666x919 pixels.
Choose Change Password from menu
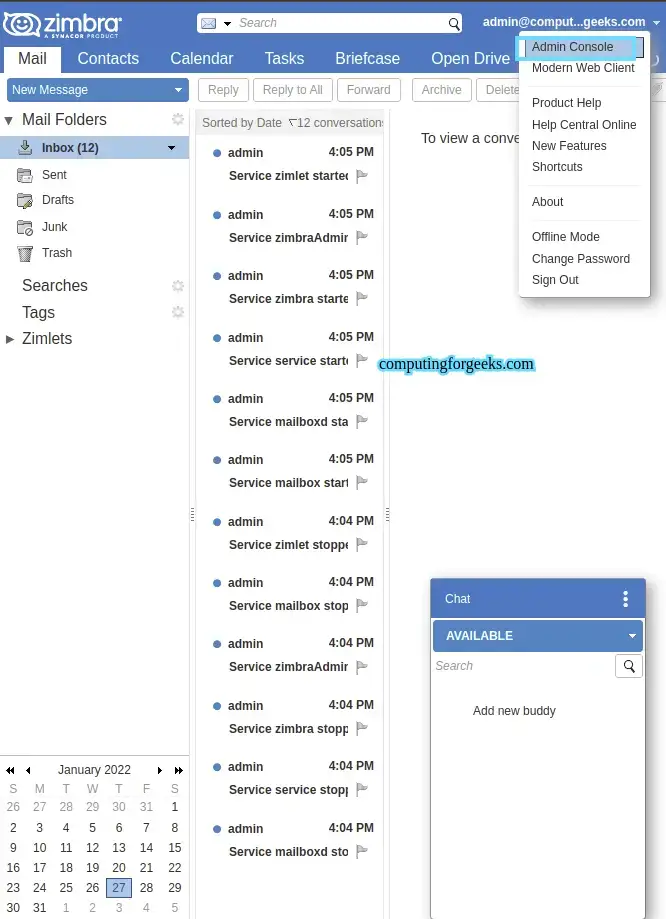[580, 259]
